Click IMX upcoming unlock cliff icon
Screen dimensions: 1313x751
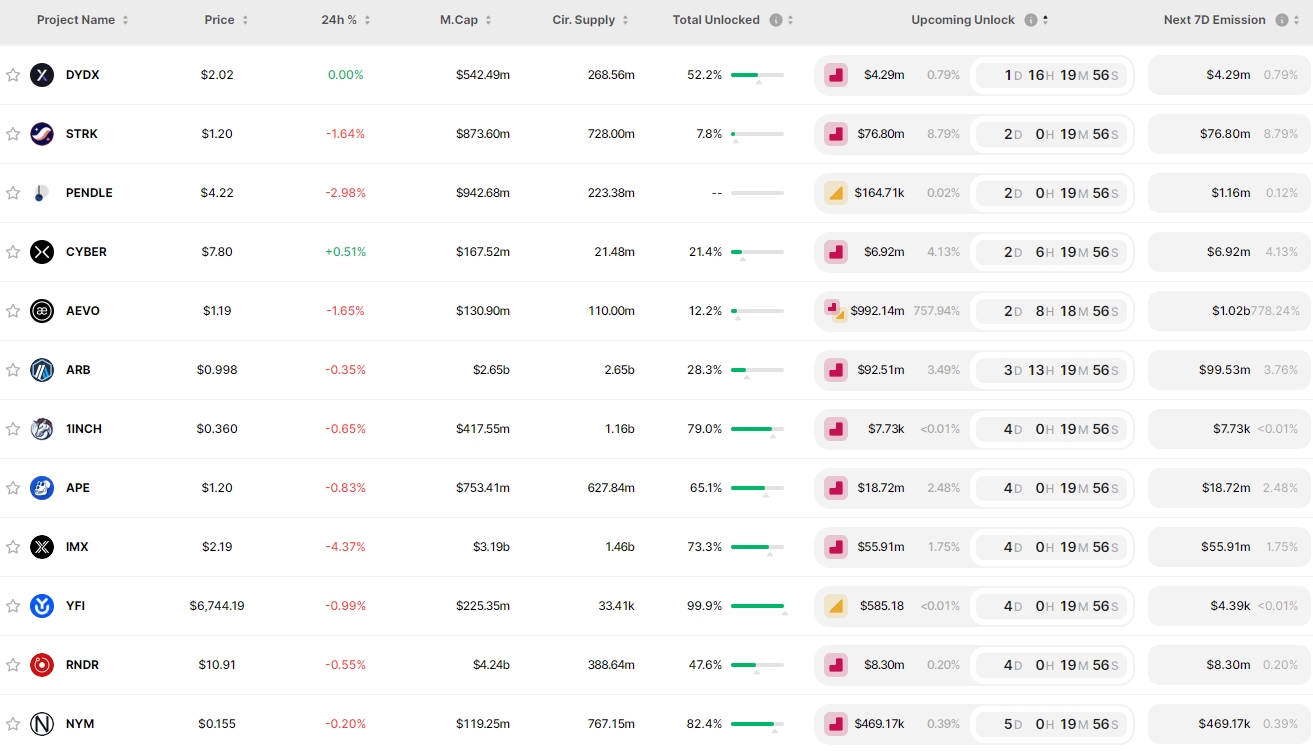point(836,547)
